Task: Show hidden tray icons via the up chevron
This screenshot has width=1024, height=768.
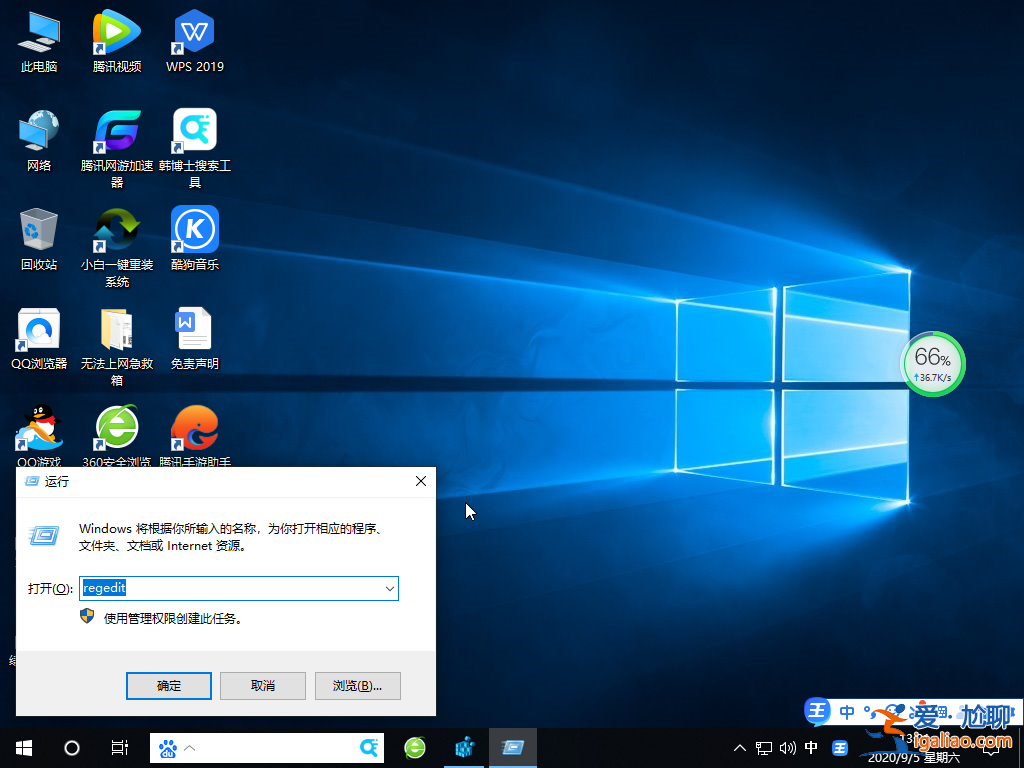Action: click(739, 747)
